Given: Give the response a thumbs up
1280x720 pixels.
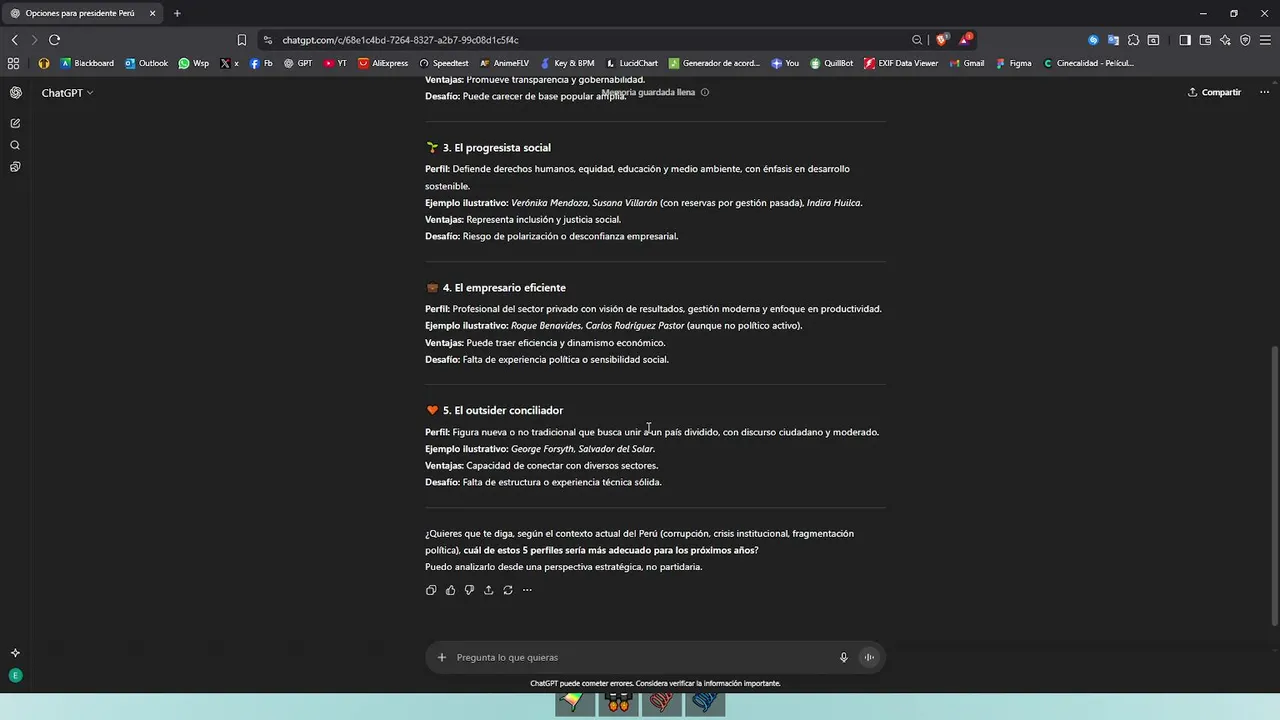Looking at the screenshot, I should click(450, 590).
